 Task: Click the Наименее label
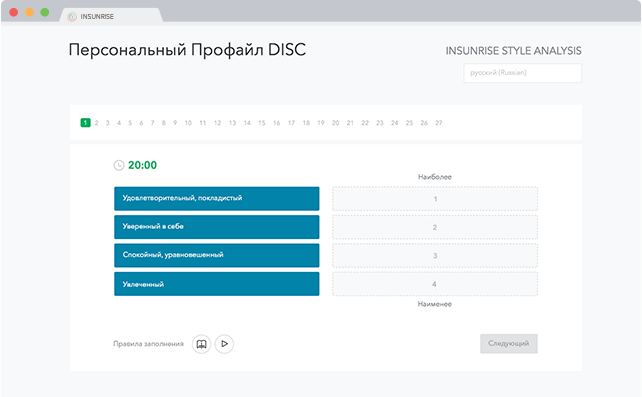coord(435,304)
